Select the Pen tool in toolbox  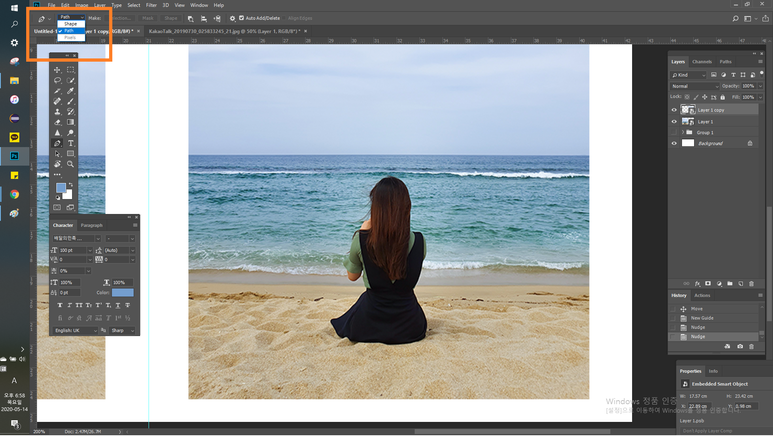pyautogui.click(x=57, y=143)
